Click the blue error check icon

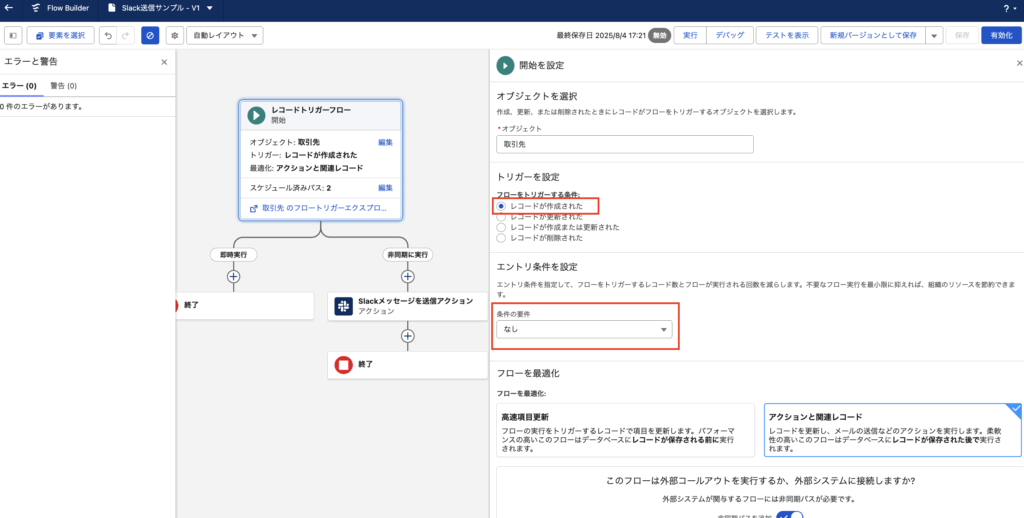point(149,35)
